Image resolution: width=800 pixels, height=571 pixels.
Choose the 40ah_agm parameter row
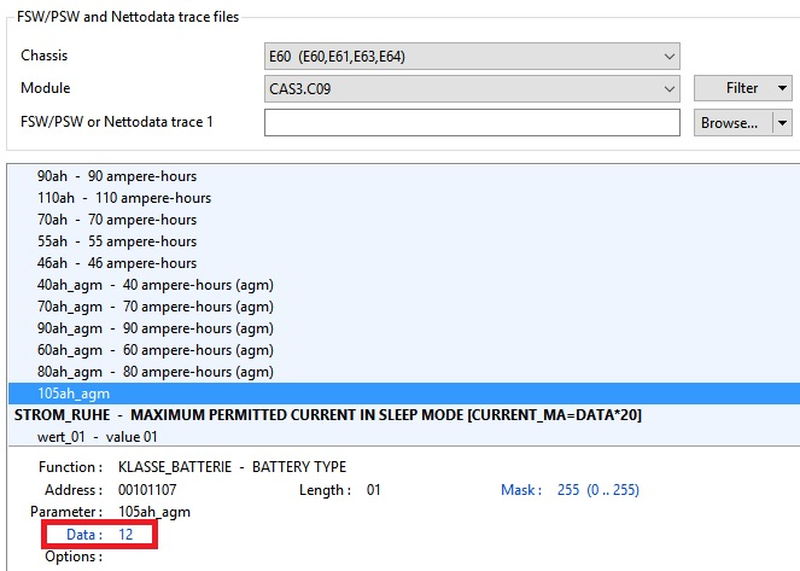[x=155, y=285]
